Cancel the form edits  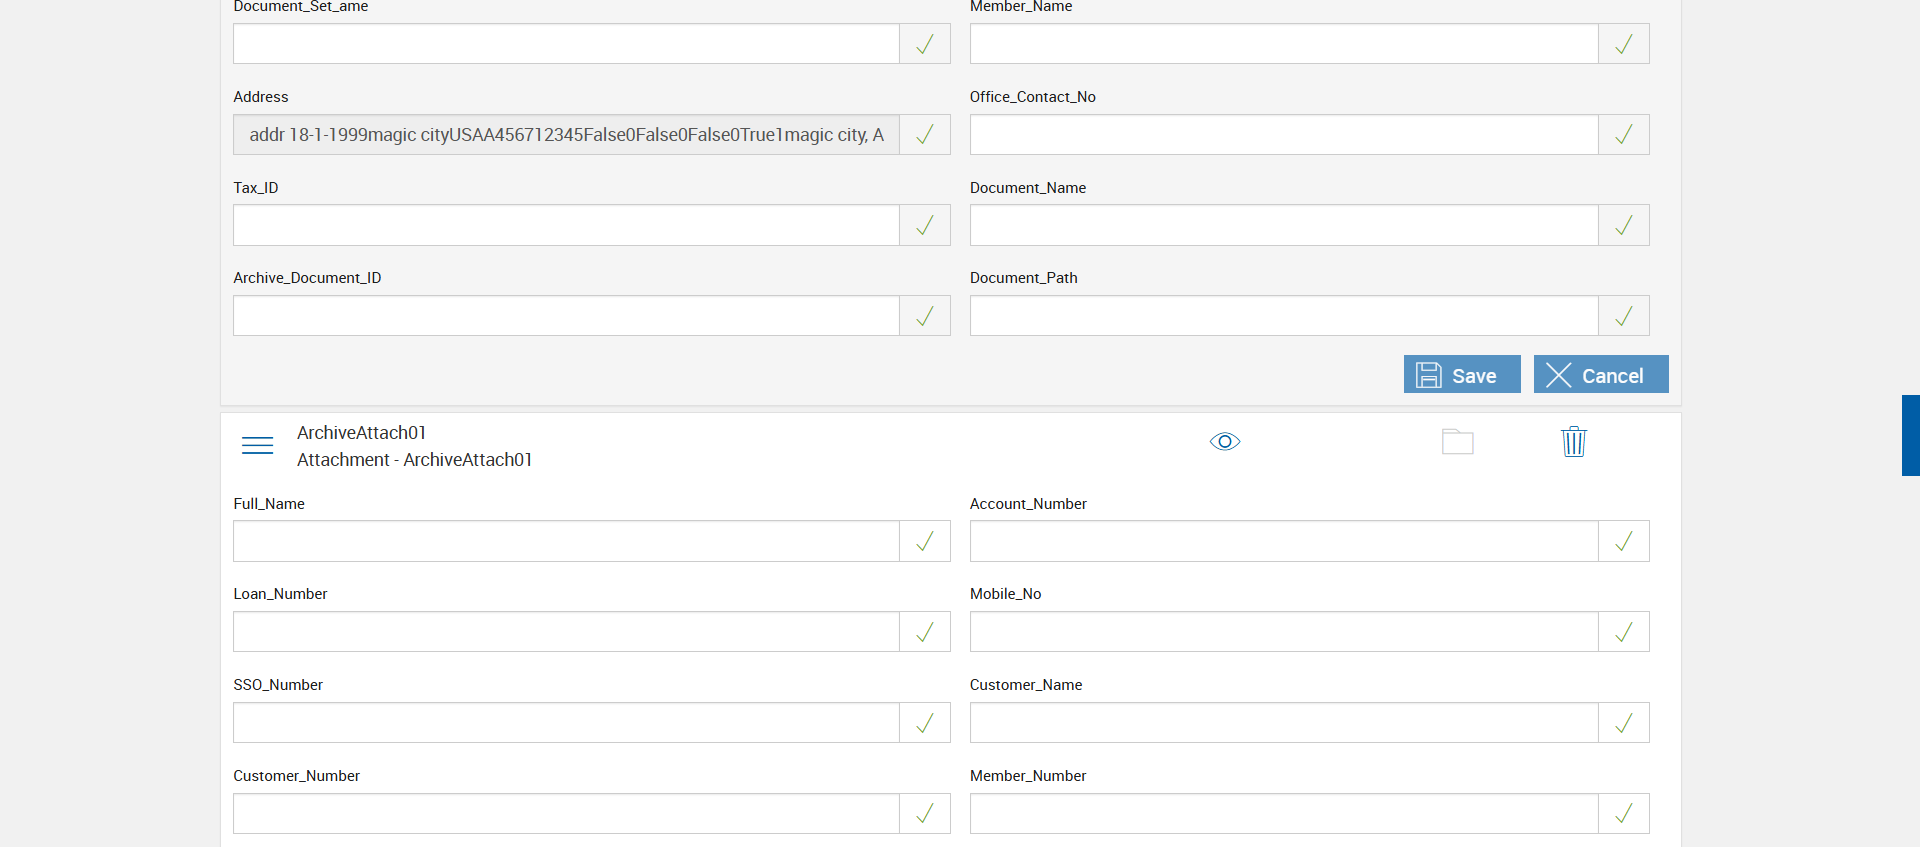pos(1600,375)
